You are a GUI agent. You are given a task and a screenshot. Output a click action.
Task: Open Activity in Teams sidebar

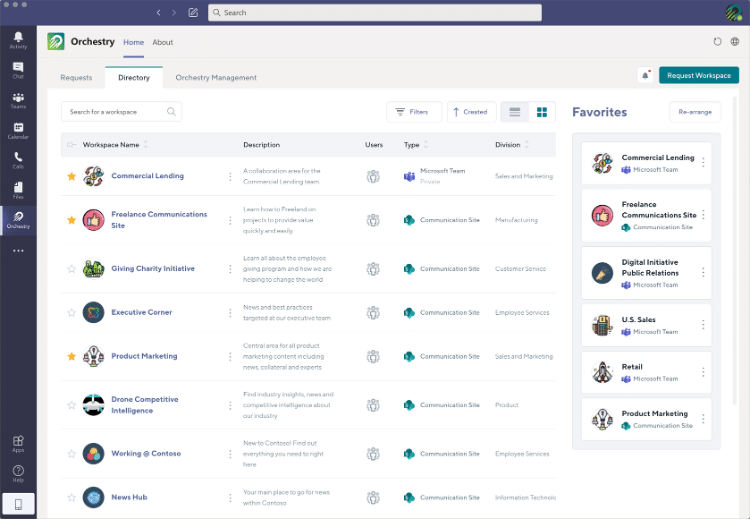coord(18,40)
